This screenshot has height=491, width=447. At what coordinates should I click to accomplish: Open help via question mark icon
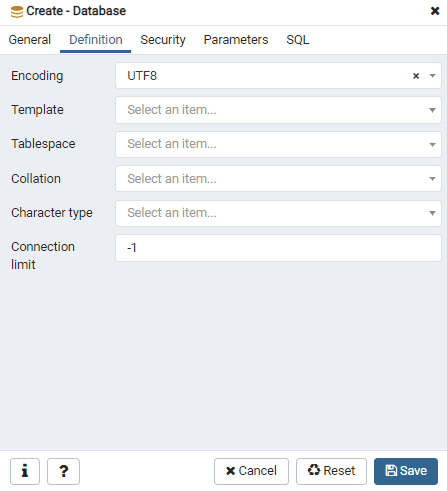pos(63,471)
